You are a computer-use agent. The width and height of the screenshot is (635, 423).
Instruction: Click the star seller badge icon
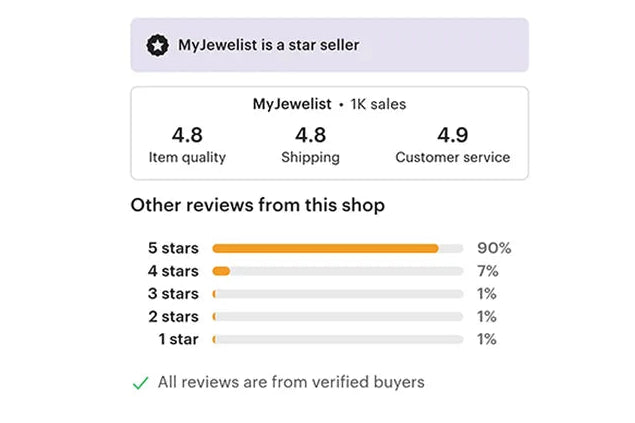click(x=157, y=45)
